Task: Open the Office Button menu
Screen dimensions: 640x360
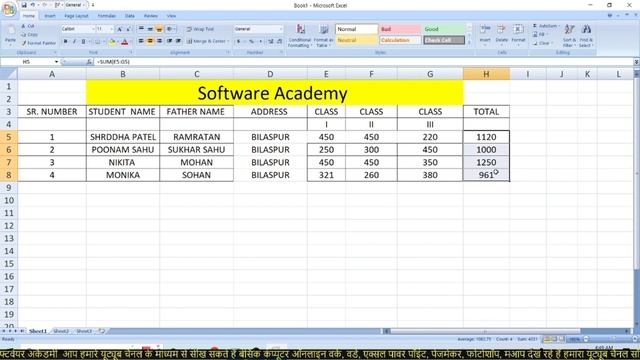Action: (x=9, y=9)
